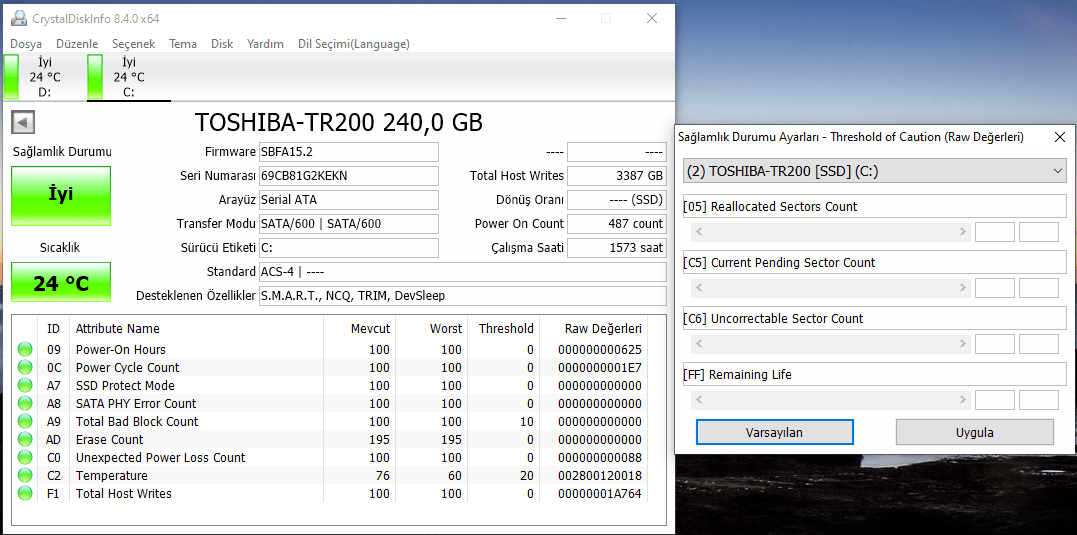Click the SSD Protect Mode status orb
Viewport: 1077px width, 535px height.
point(25,386)
